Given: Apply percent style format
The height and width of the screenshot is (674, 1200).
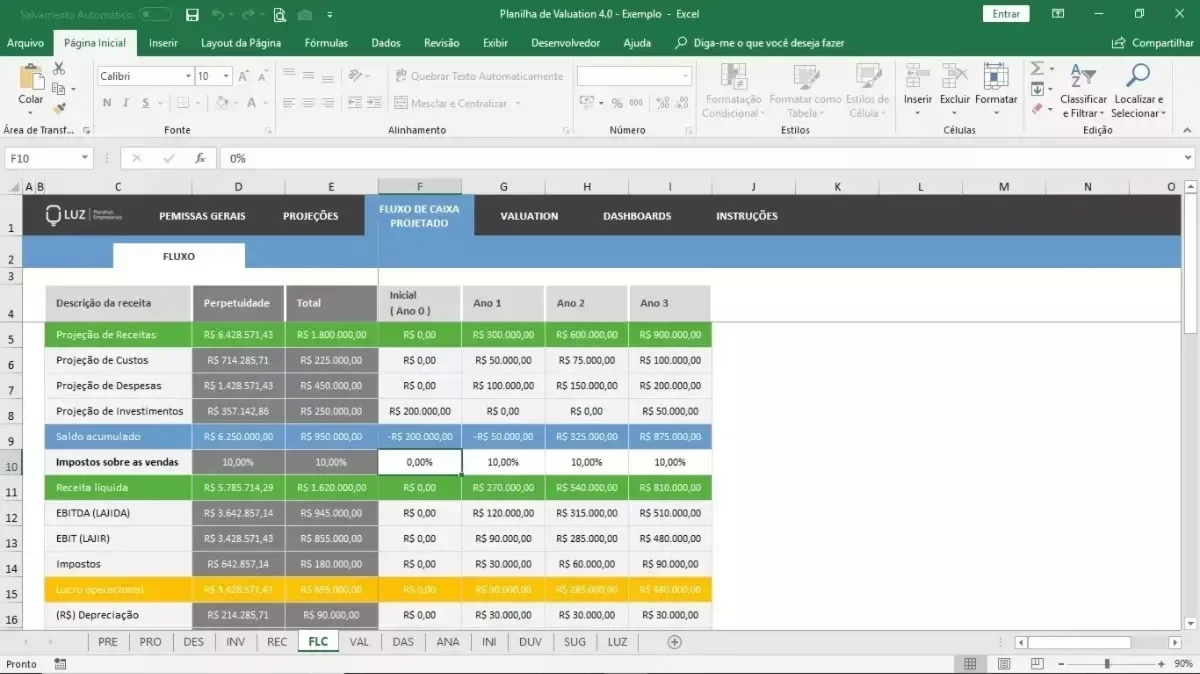Looking at the screenshot, I should tap(617, 103).
